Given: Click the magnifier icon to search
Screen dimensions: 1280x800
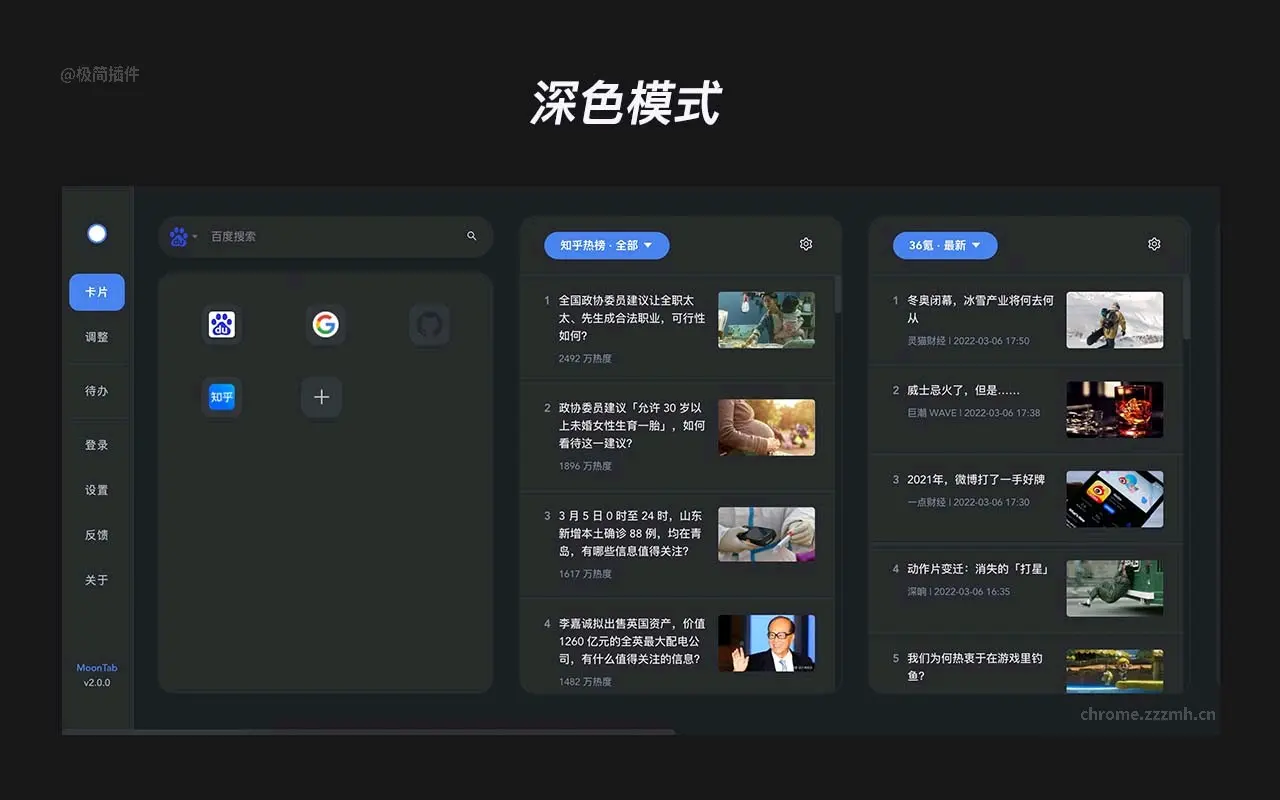Looking at the screenshot, I should [x=470, y=236].
